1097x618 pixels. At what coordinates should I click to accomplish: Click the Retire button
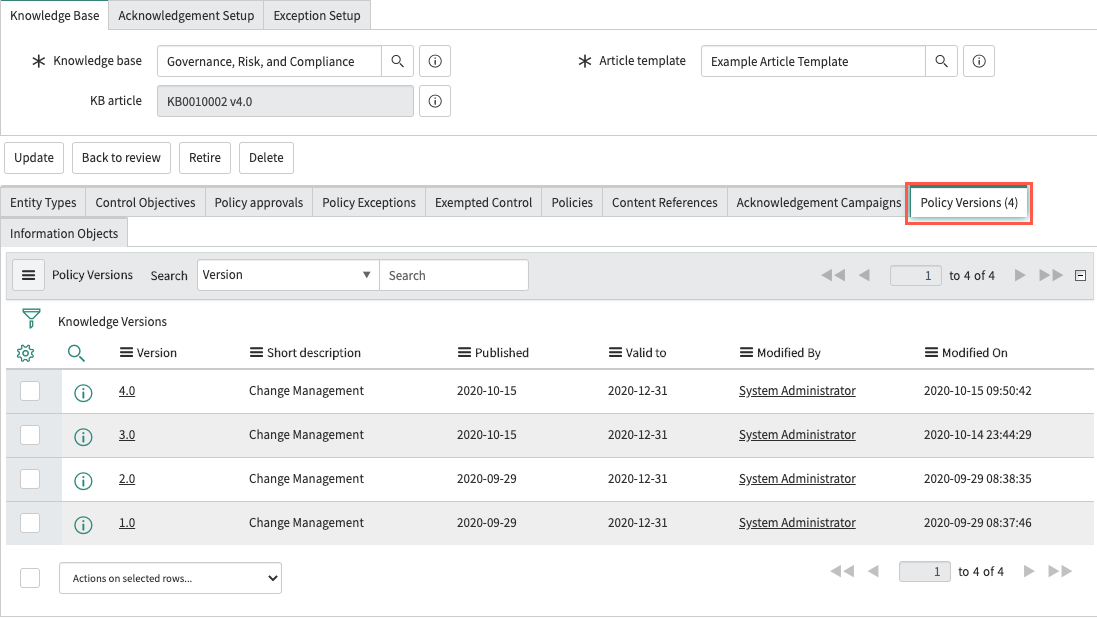point(205,157)
